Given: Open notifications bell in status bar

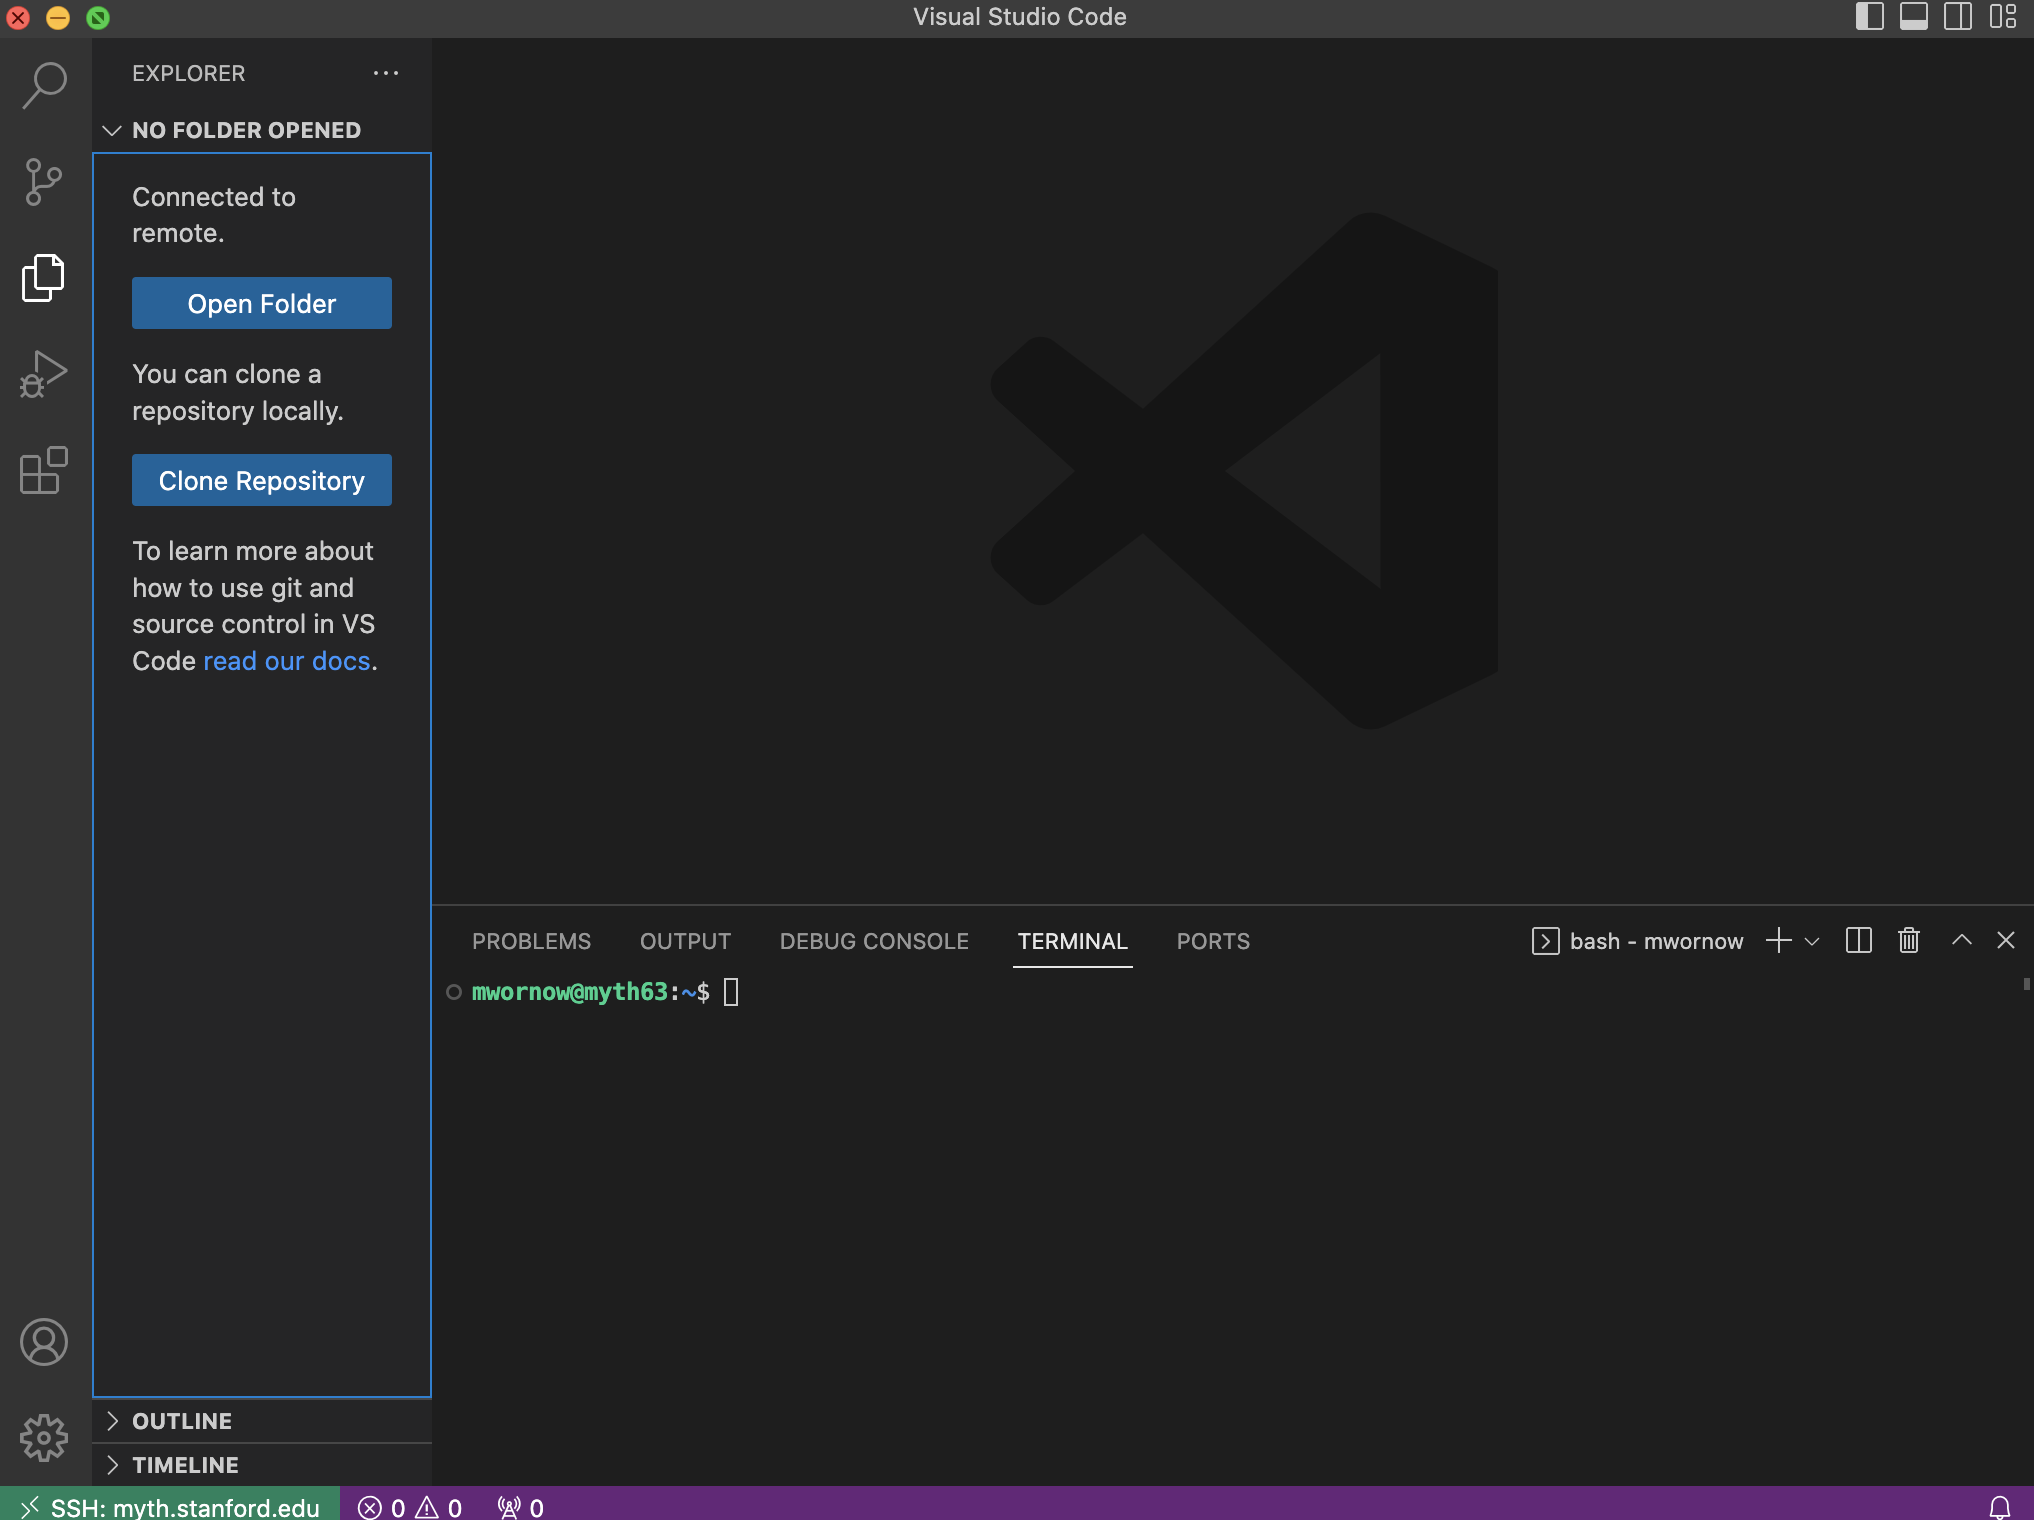Looking at the screenshot, I should click(x=2000, y=1507).
